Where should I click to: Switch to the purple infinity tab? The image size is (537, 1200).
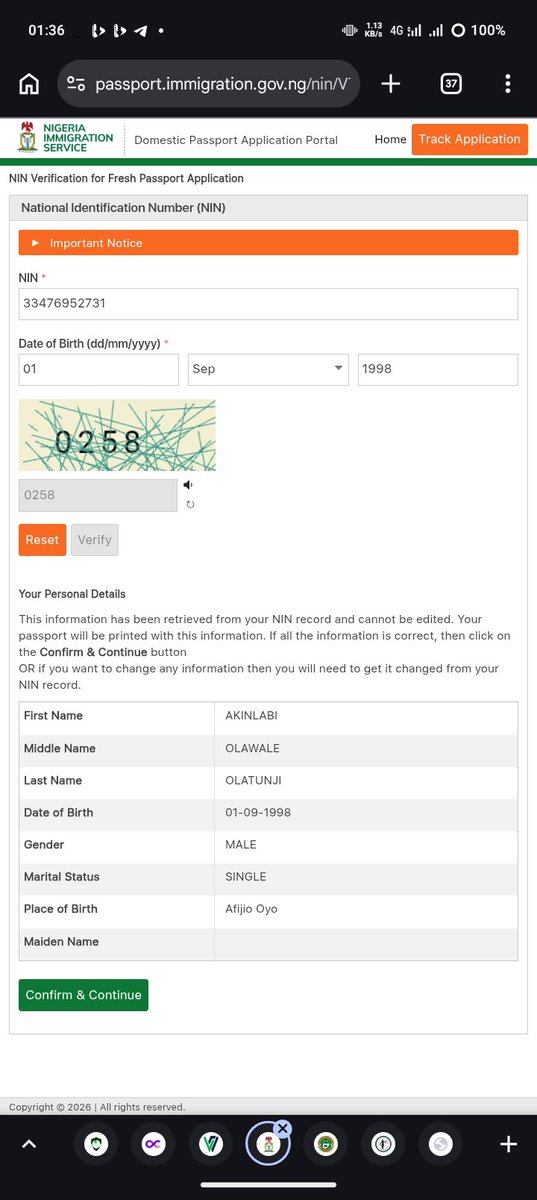[x=153, y=1145]
